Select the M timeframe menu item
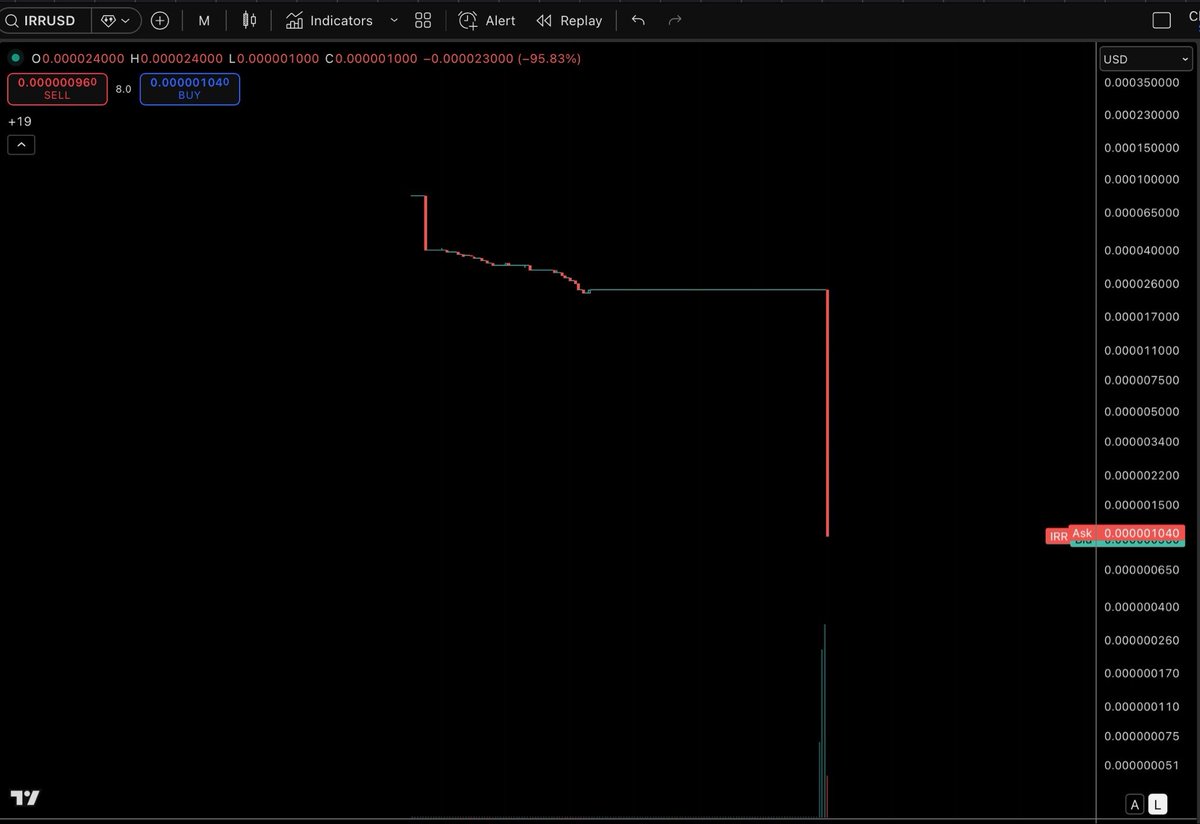The width and height of the screenshot is (1200, 824). pos(204,20)
